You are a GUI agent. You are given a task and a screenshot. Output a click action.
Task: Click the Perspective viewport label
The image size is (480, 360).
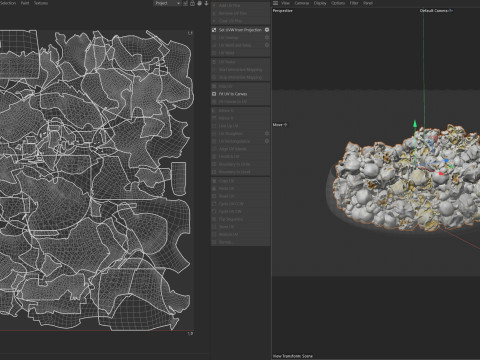coord(283,11)
